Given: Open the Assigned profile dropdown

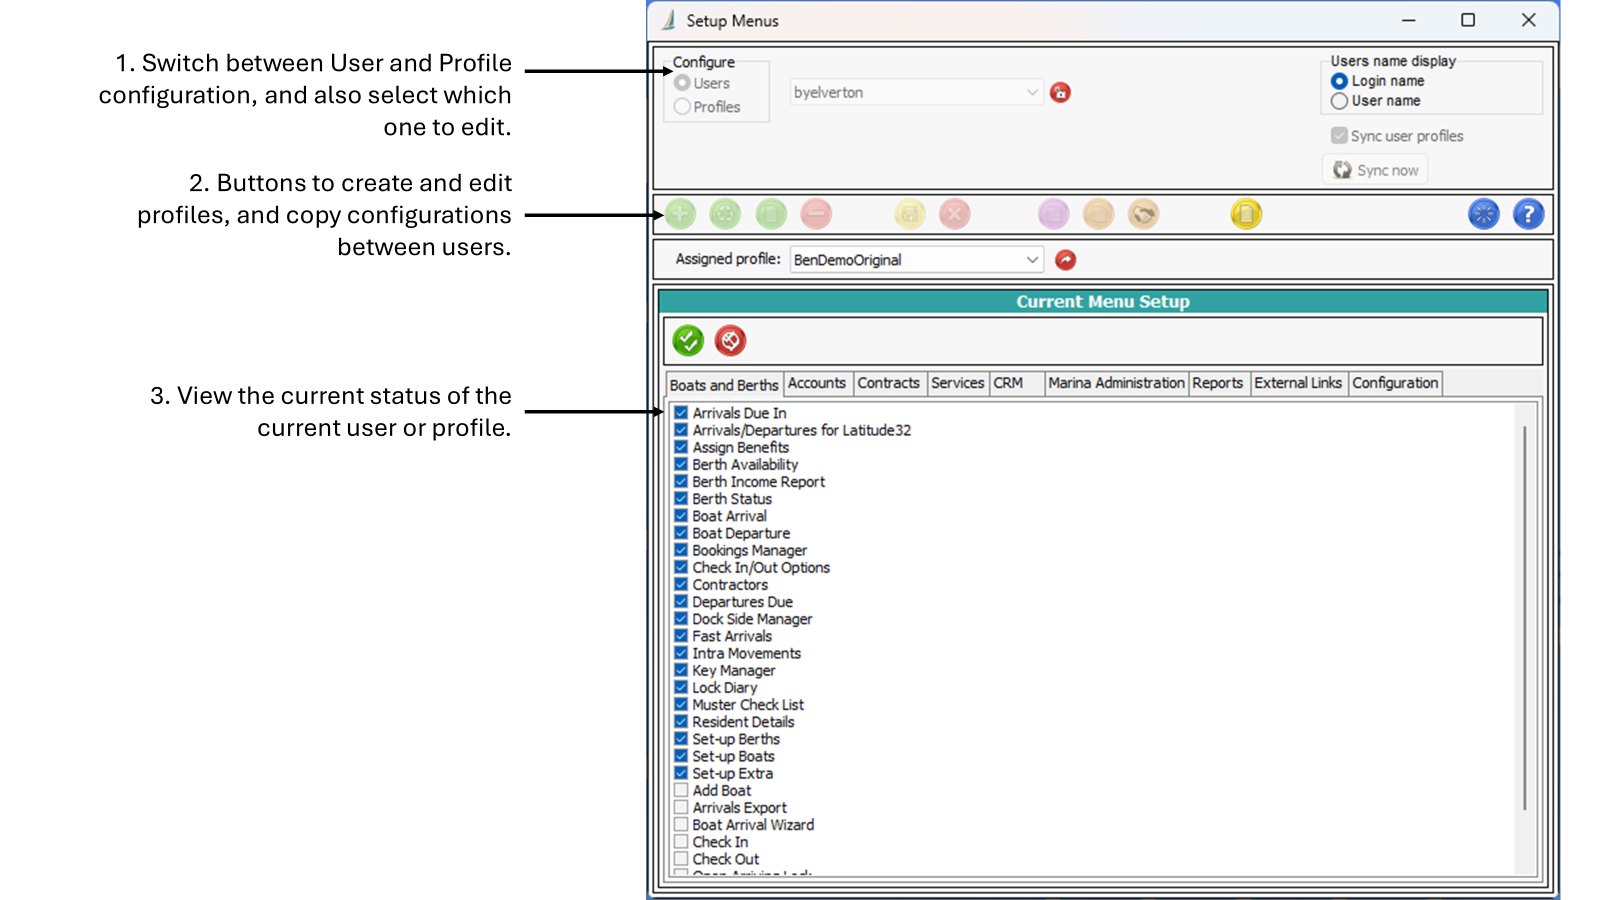Looking at the screenshot, I should point(1031,260).
